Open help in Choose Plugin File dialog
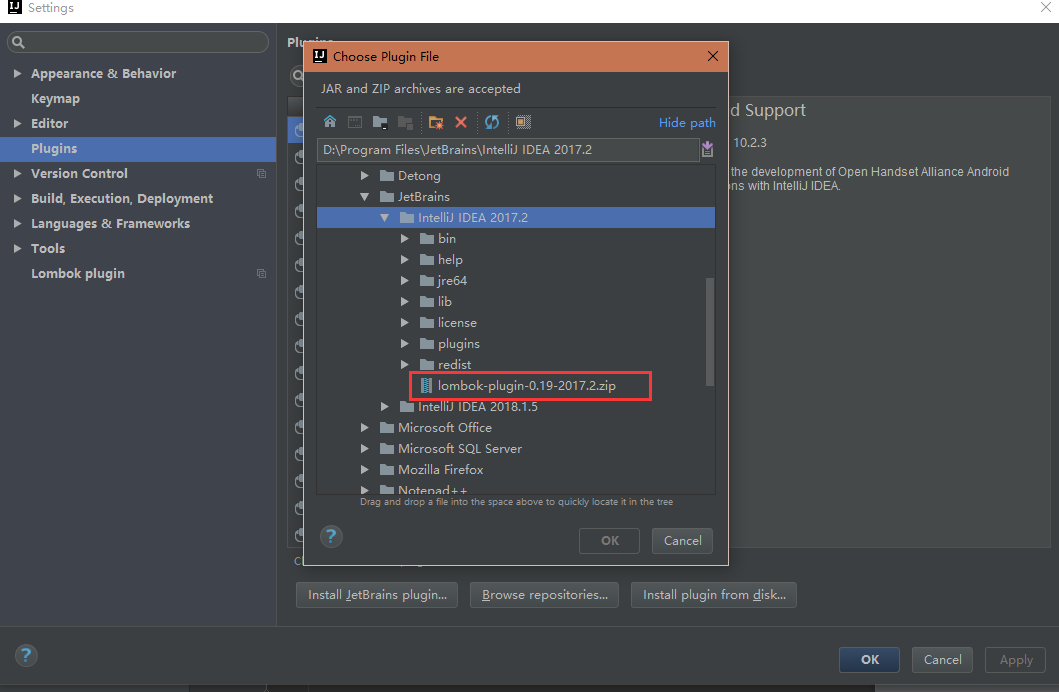 click(x=331, y=537)
